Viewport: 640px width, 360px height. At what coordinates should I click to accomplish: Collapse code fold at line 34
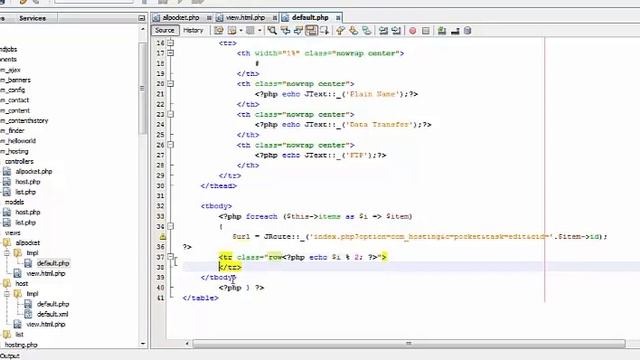tap(171, 227)
